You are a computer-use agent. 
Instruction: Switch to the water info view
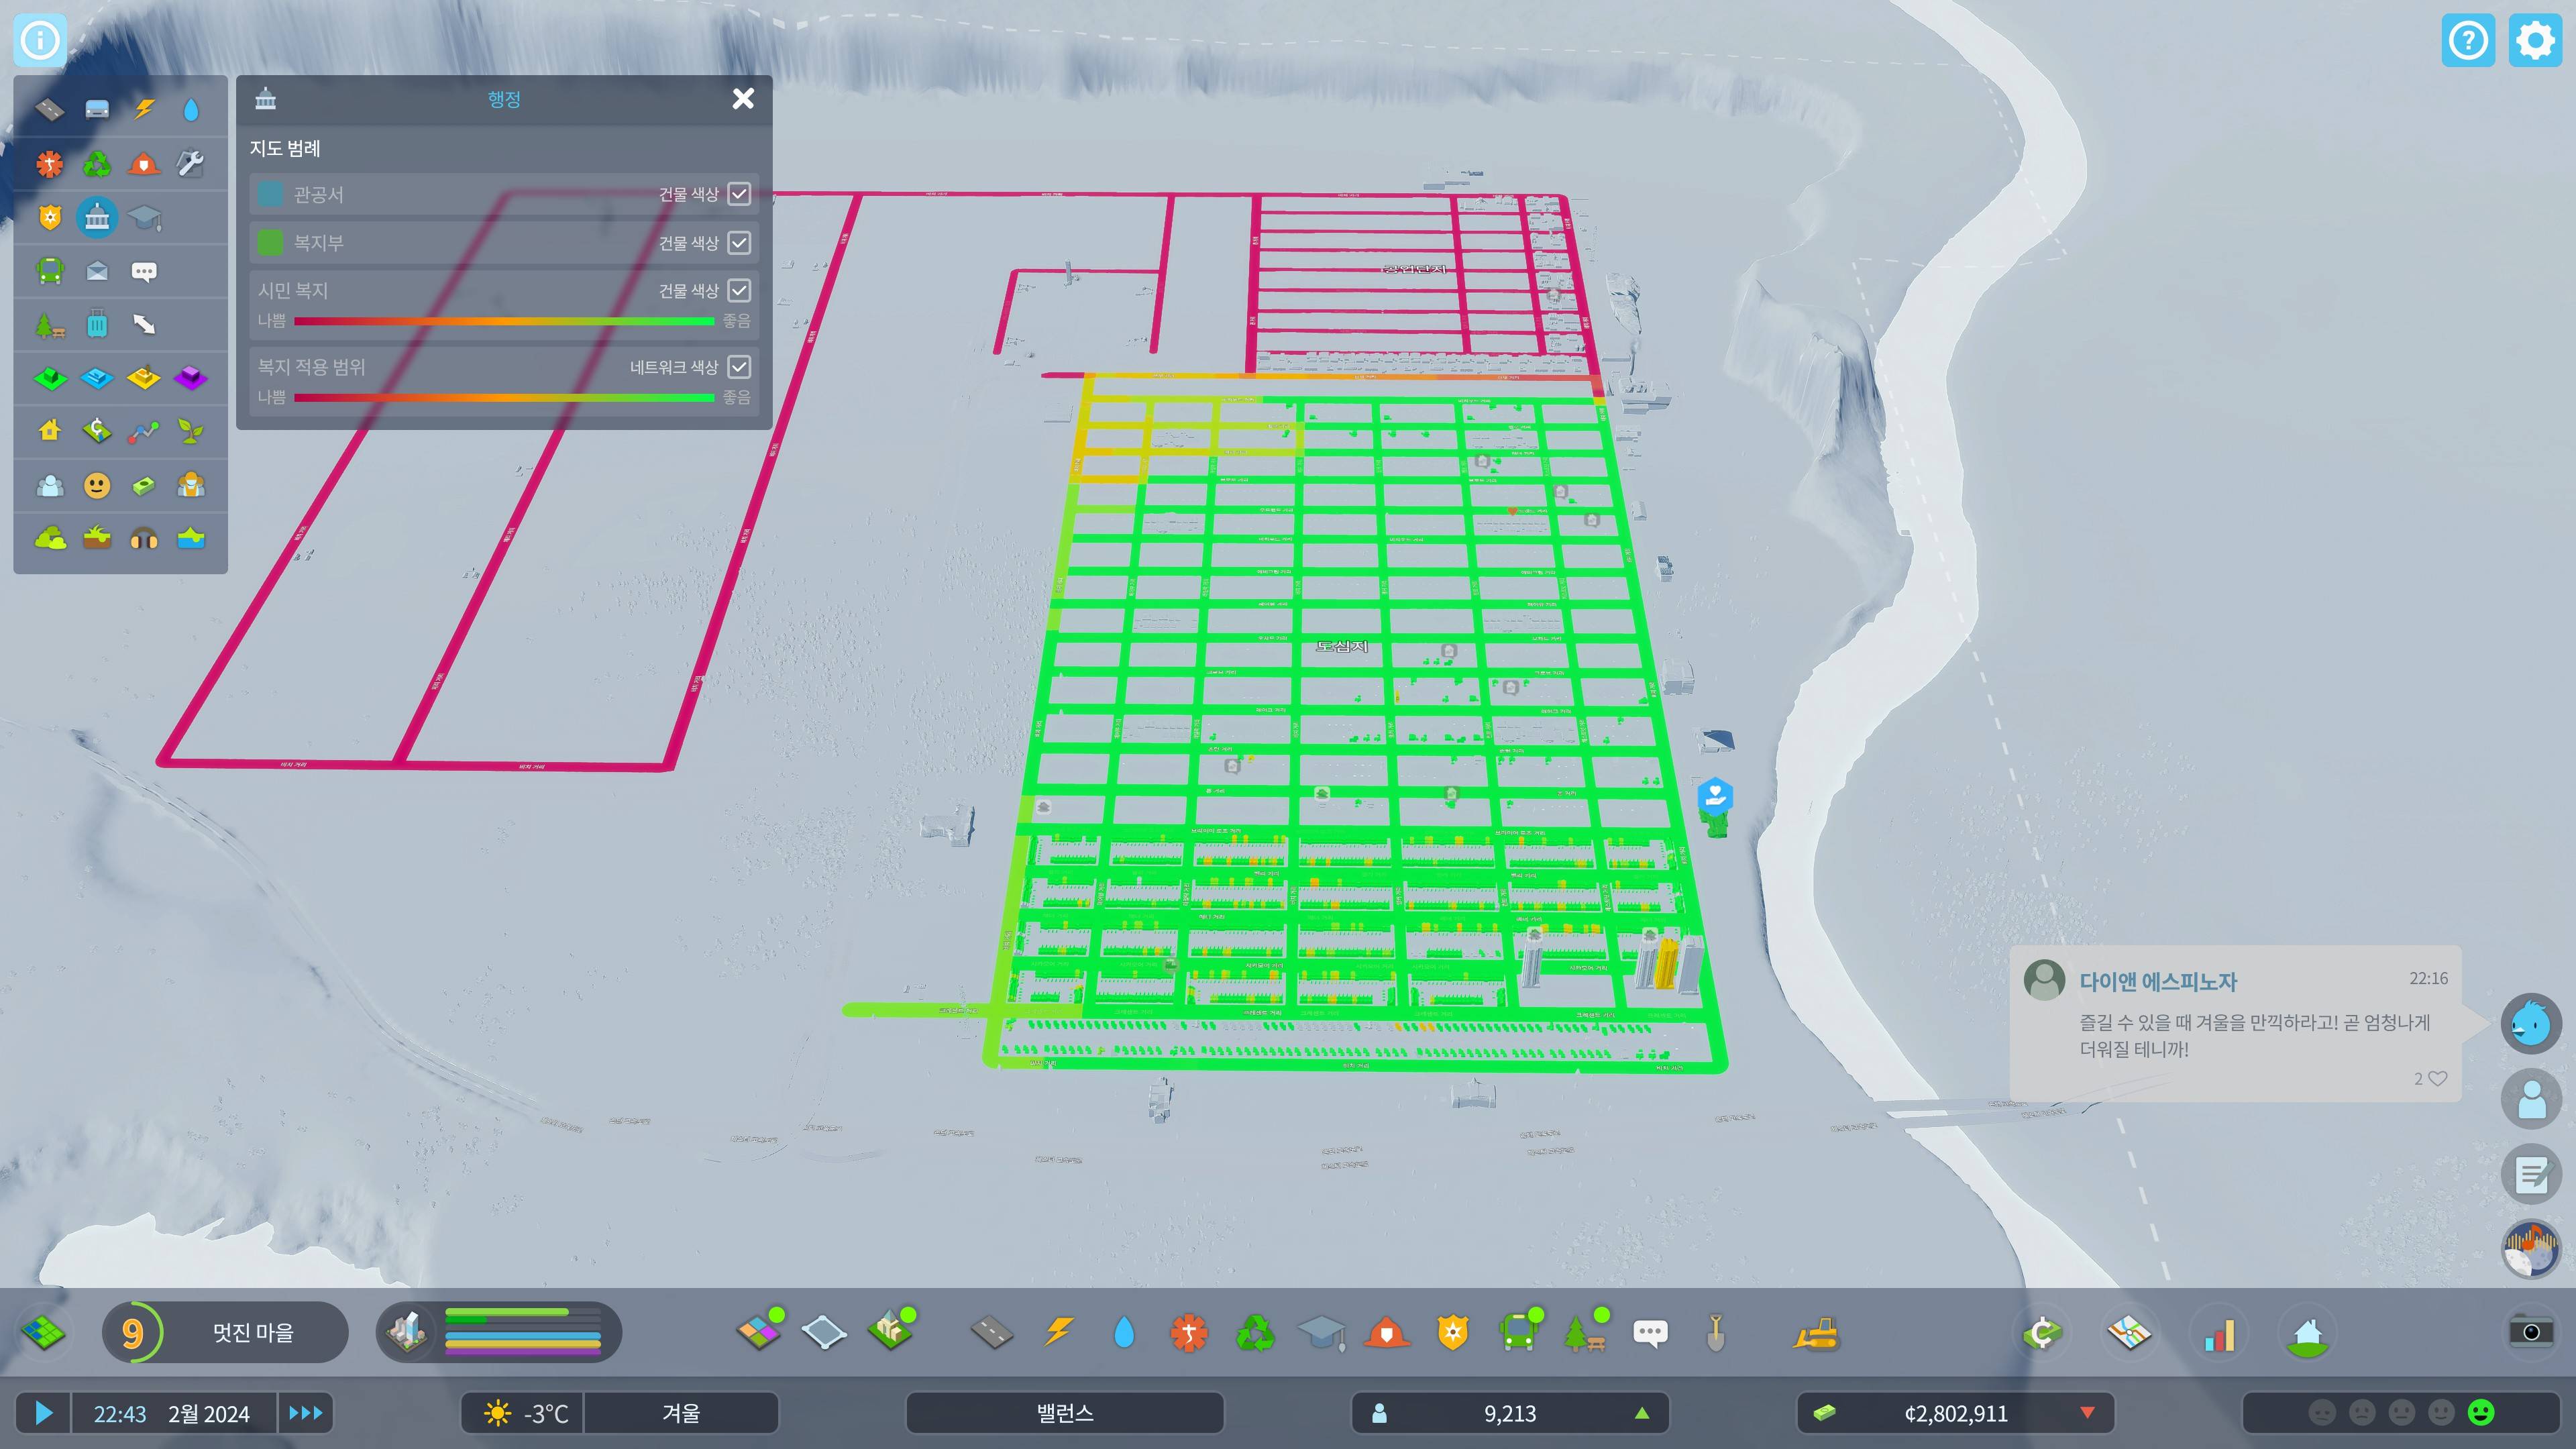point(191,108)
